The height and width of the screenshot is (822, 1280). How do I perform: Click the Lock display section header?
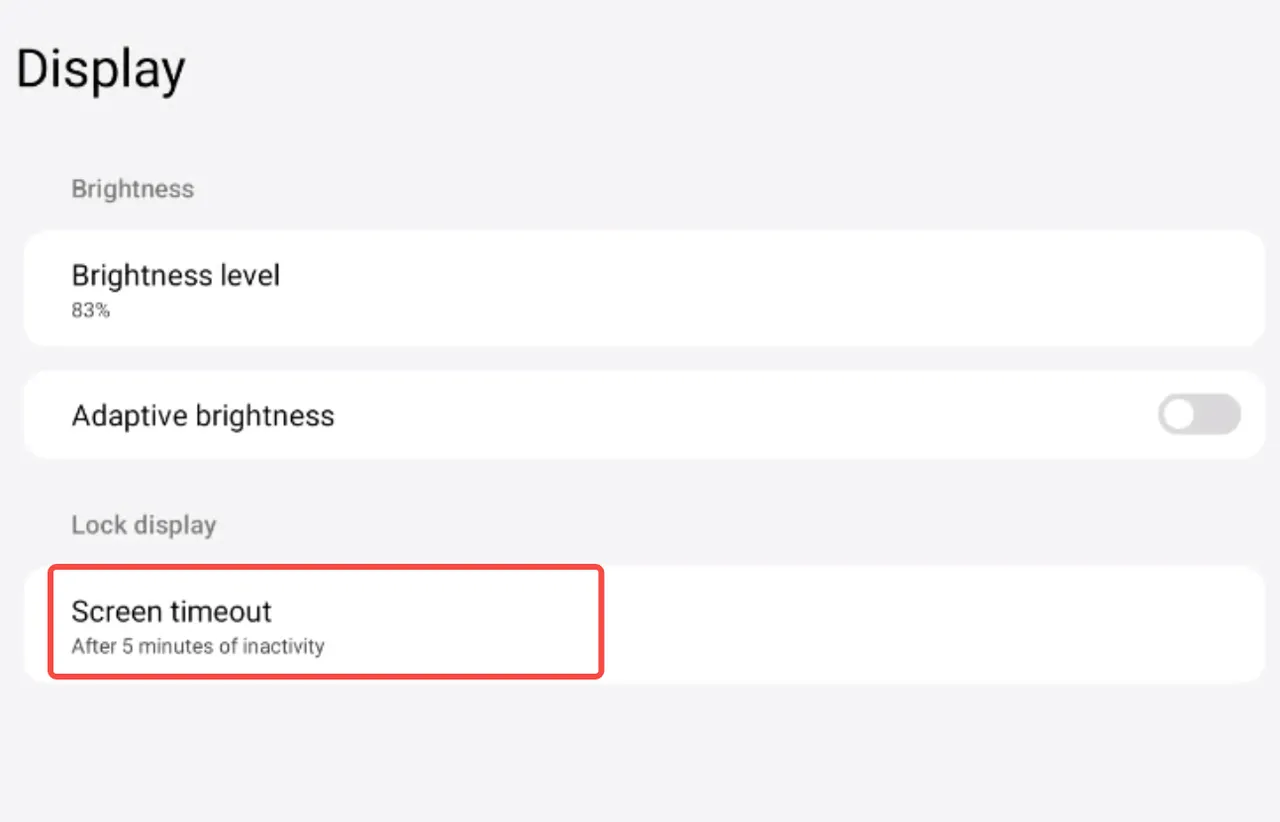[x=143, y=525]
